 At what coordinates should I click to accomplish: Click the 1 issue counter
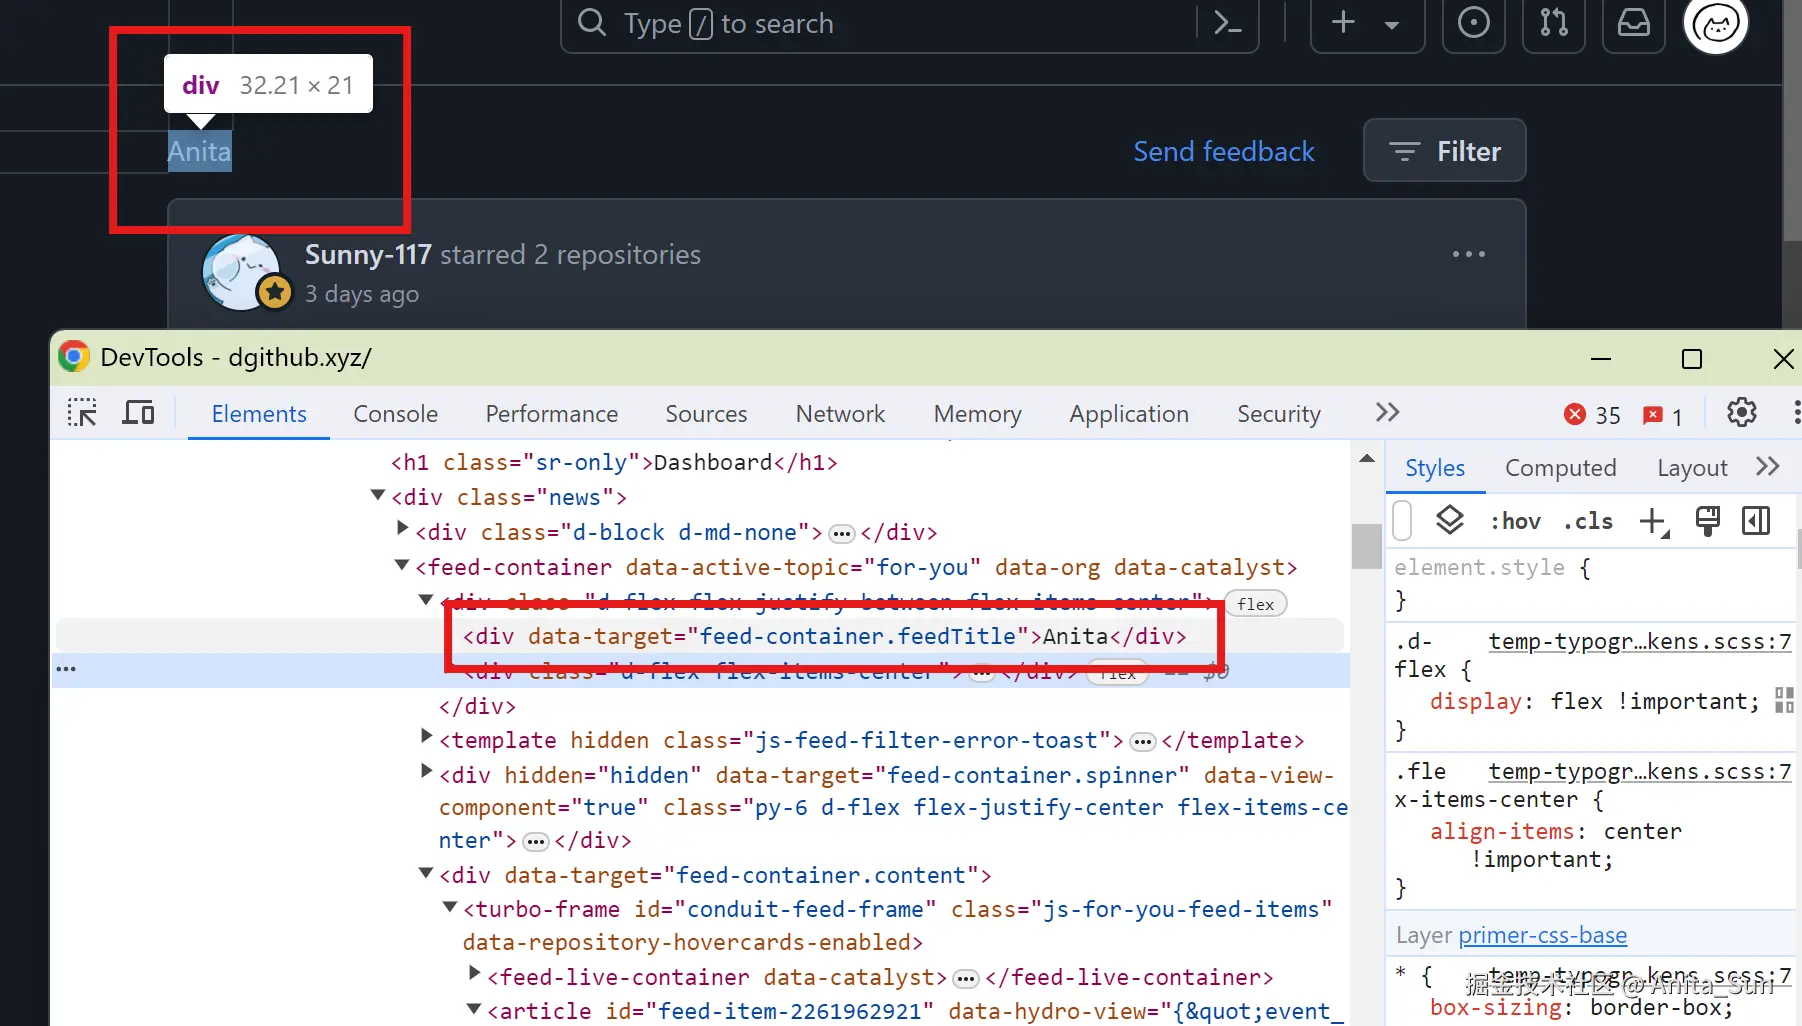coord(1662,415)
